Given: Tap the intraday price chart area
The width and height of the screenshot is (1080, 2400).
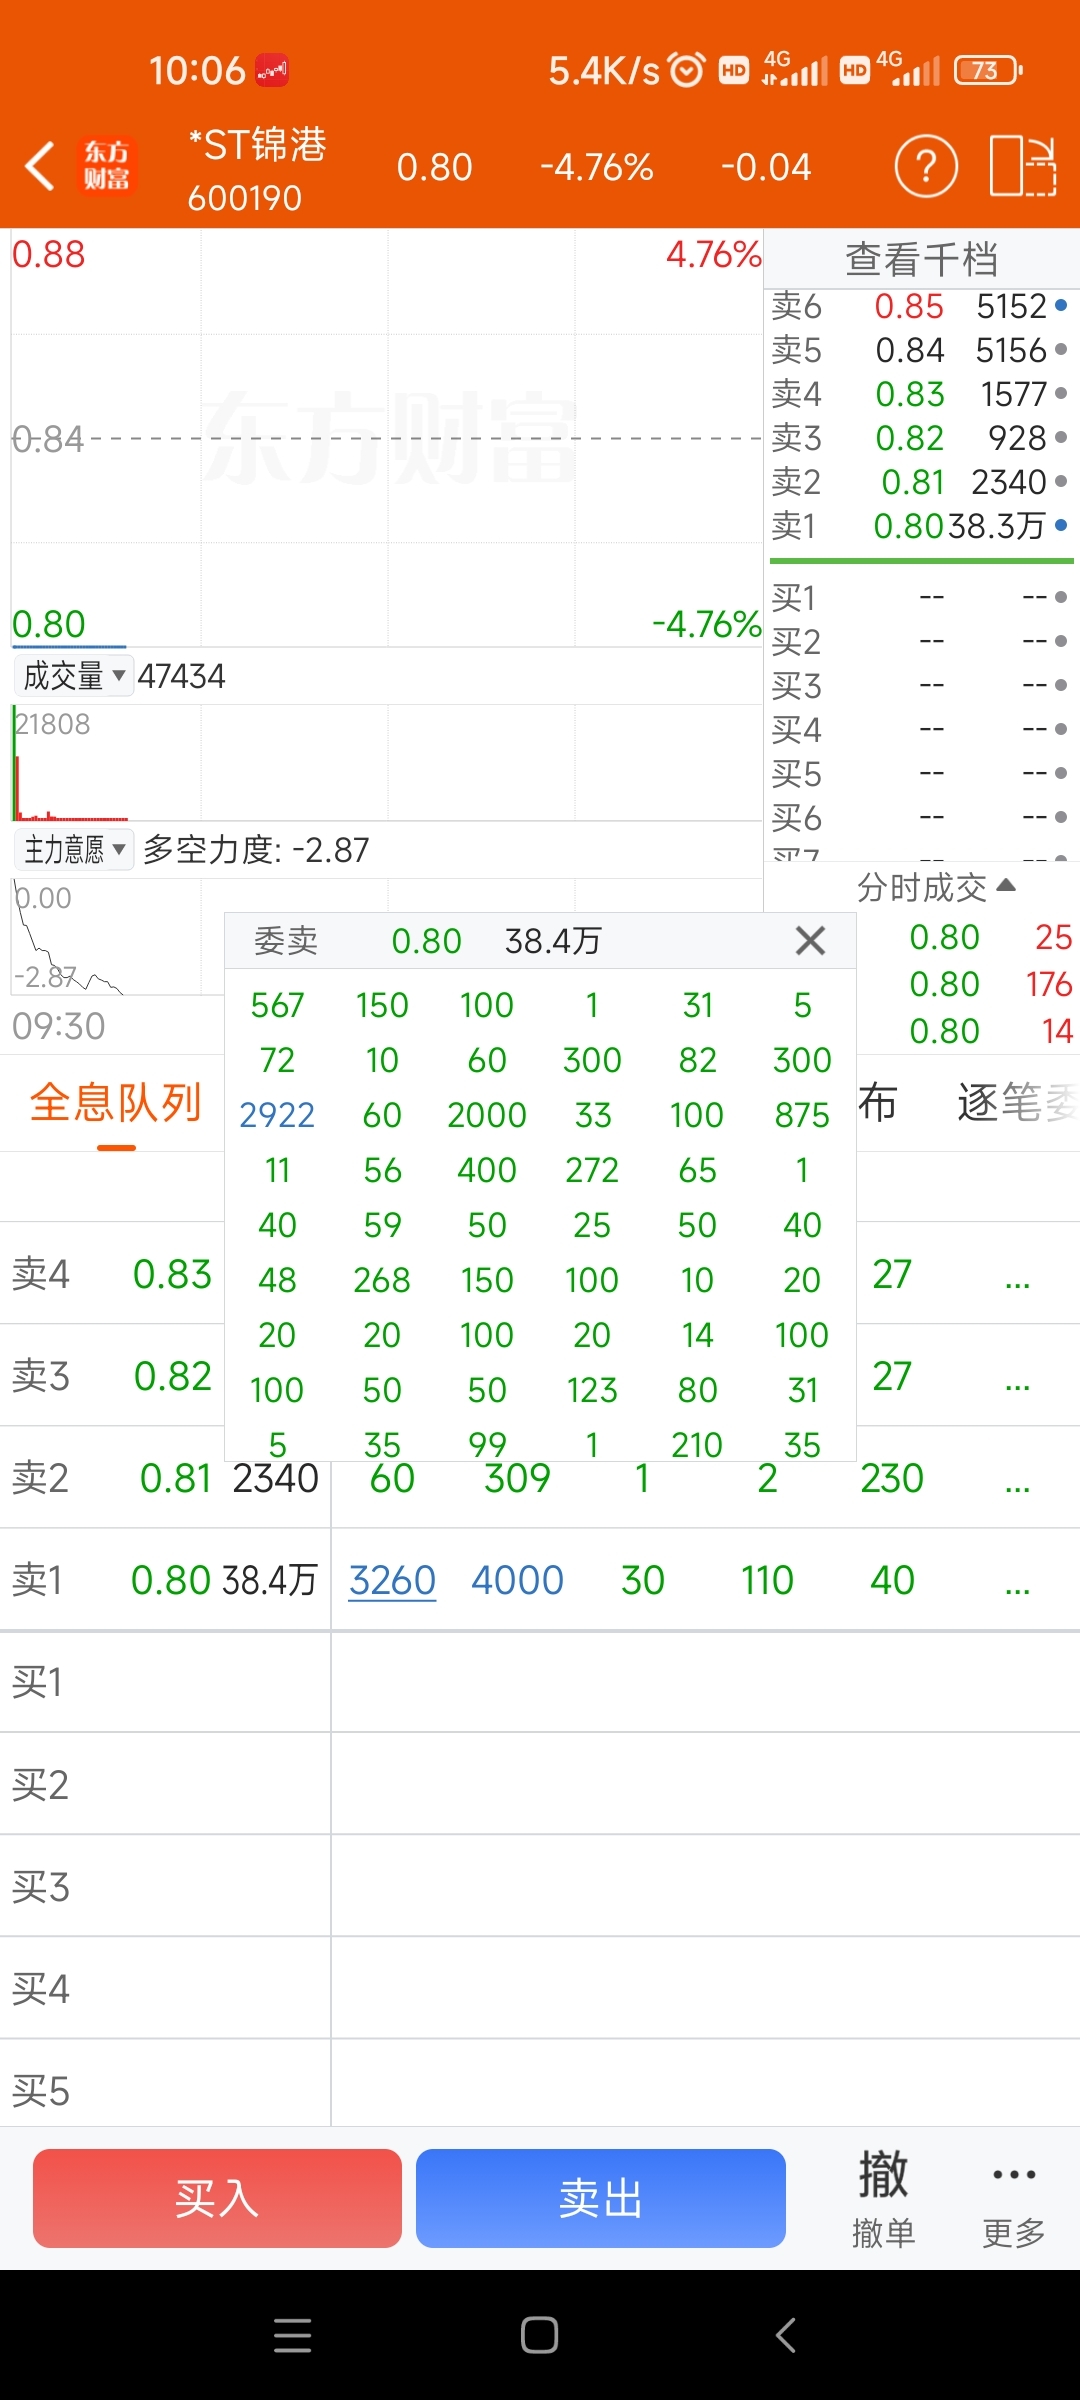Looking at the screenshot, I should (x=386, y=438).
